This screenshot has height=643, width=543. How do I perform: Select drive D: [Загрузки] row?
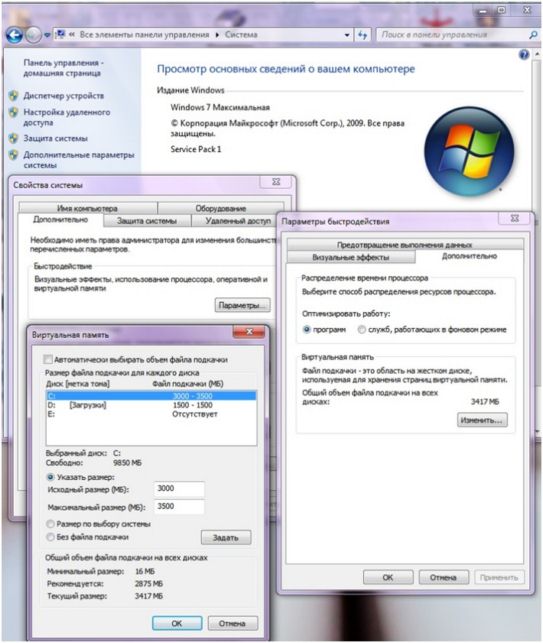click(151, 405)
